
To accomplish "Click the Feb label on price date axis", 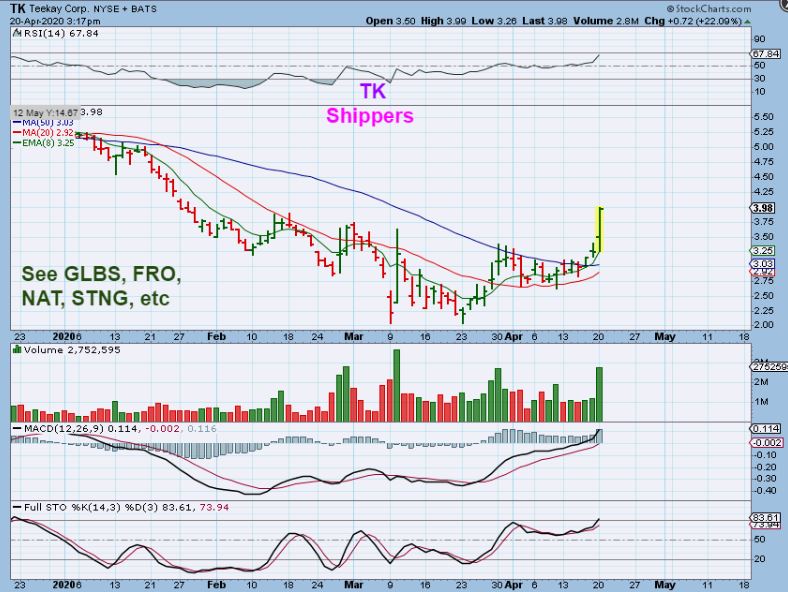I will (217, 336).
